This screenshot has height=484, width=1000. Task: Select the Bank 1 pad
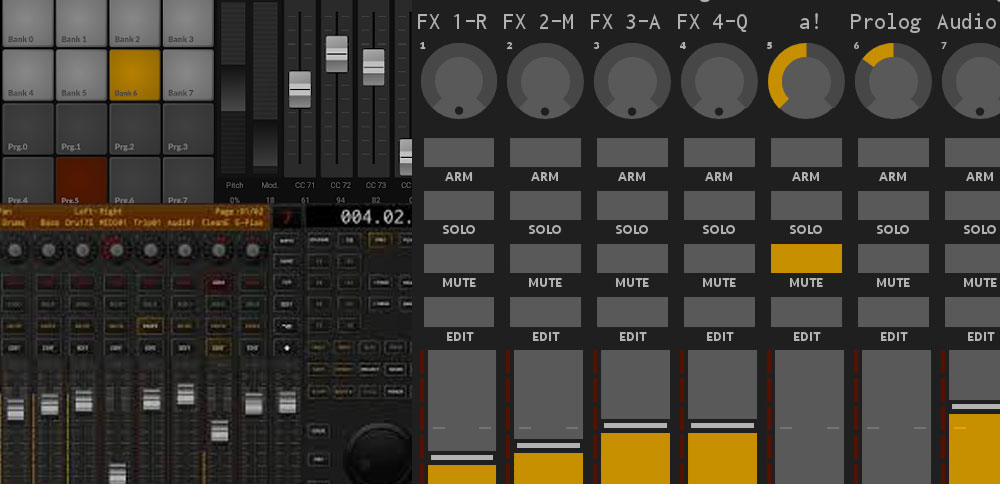pyautogui.click(x=81, y=23)
